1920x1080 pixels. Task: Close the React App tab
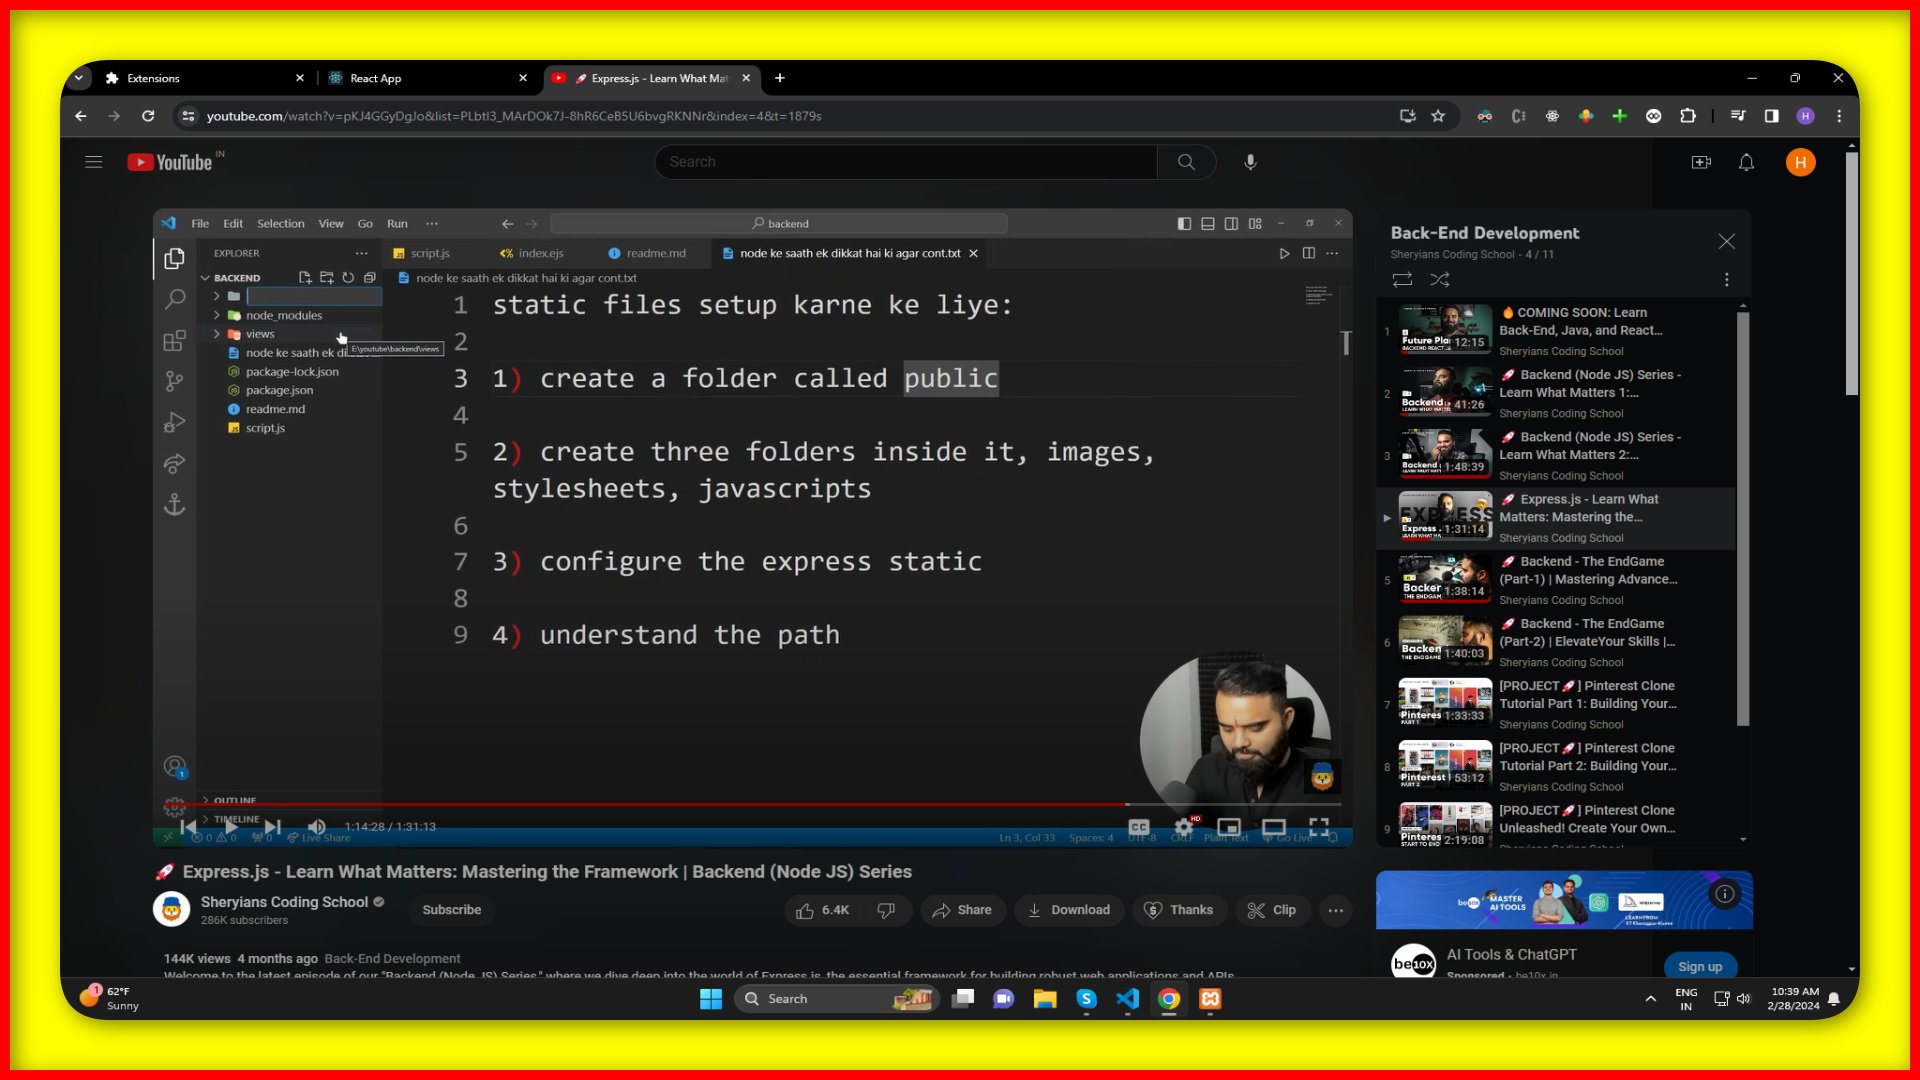522,78
